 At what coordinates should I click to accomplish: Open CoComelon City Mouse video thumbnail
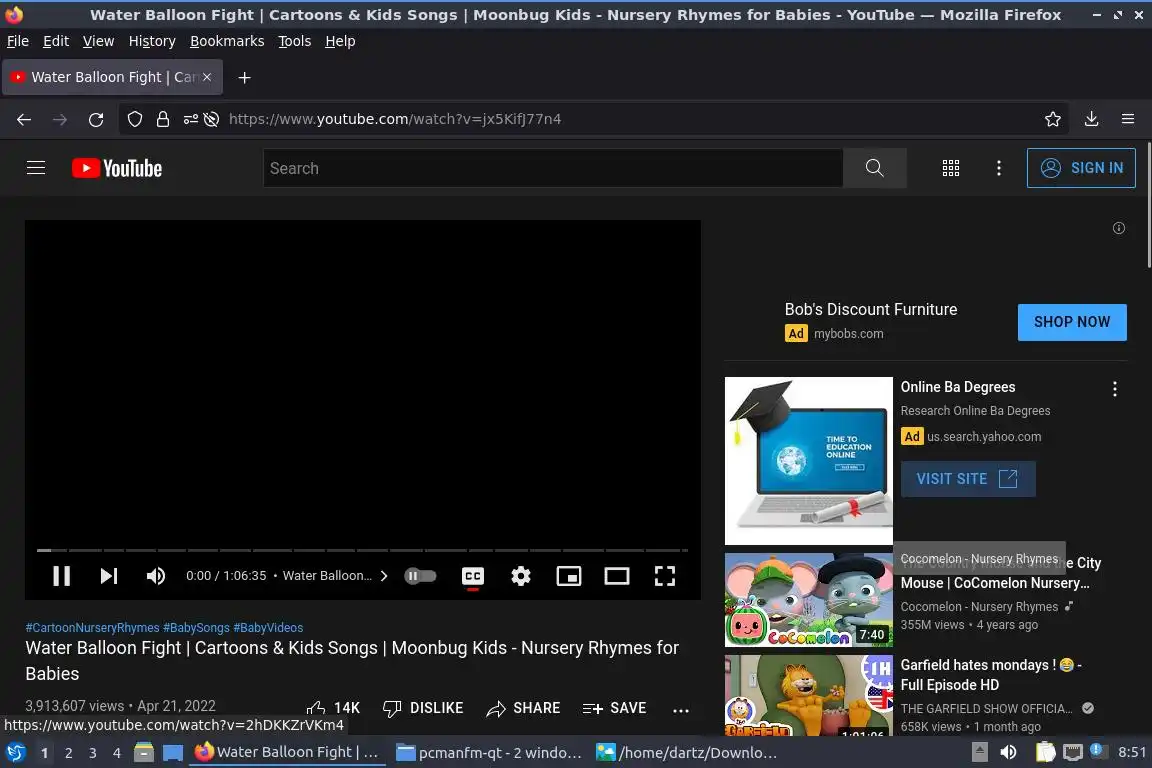click(x=808, y=600)
